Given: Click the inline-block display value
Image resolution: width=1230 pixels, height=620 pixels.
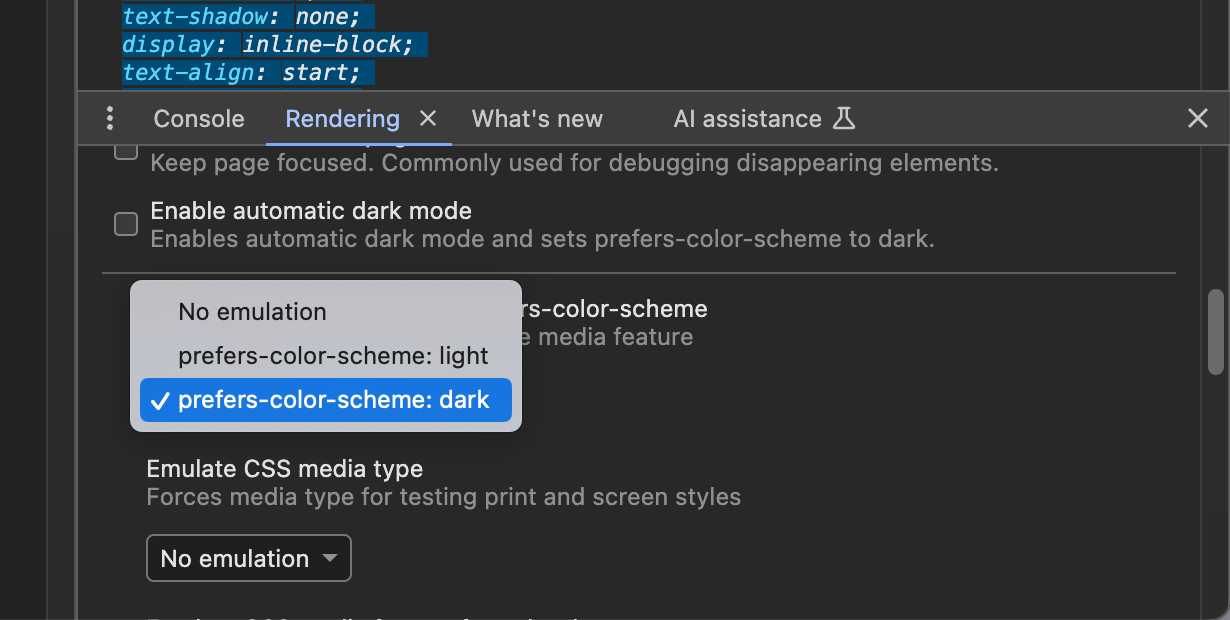Looking at the screenshot, I should pyautogui.click(x=328, y=45).
